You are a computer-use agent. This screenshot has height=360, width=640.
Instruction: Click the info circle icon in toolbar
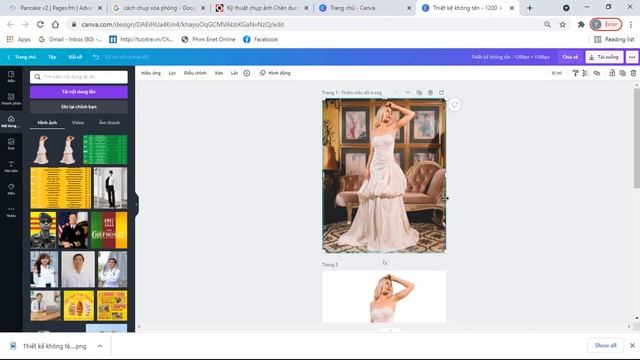pos(247,73)
